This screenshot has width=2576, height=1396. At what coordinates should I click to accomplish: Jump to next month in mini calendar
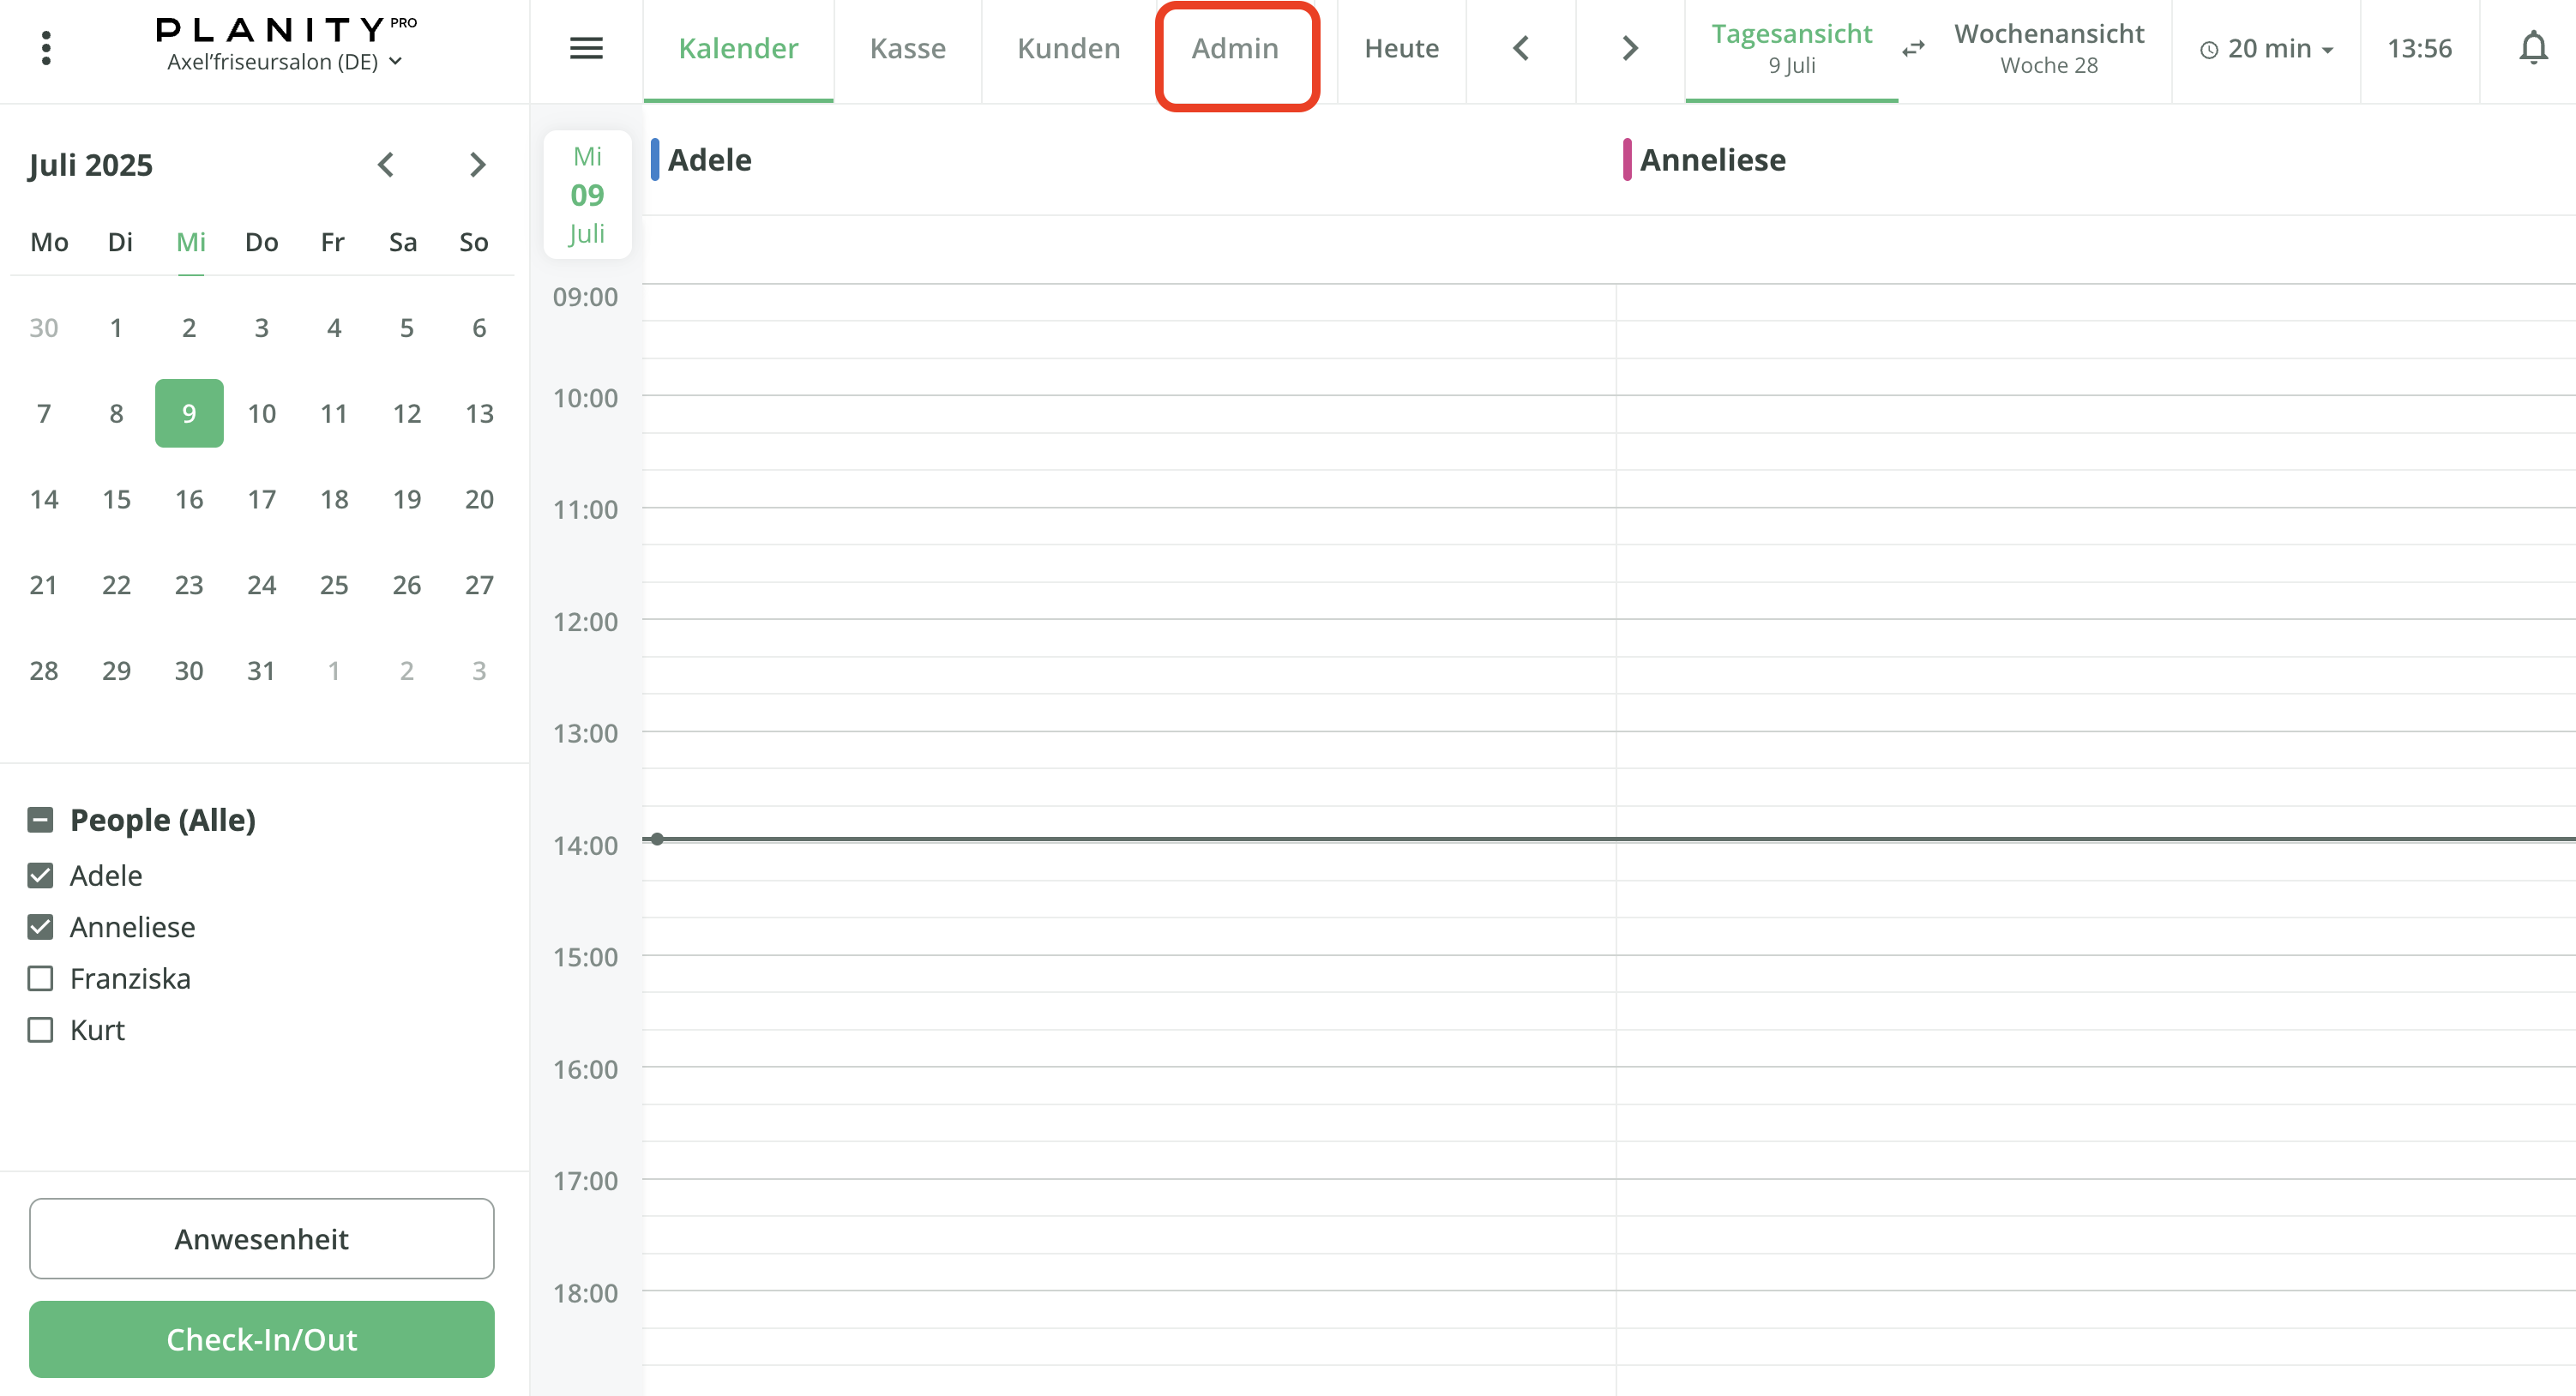[477, 165]
